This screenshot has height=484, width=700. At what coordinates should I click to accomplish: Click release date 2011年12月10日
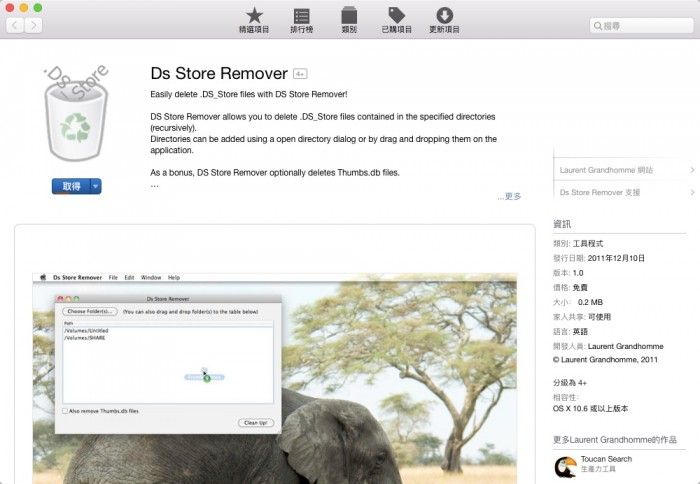[616, 258]
